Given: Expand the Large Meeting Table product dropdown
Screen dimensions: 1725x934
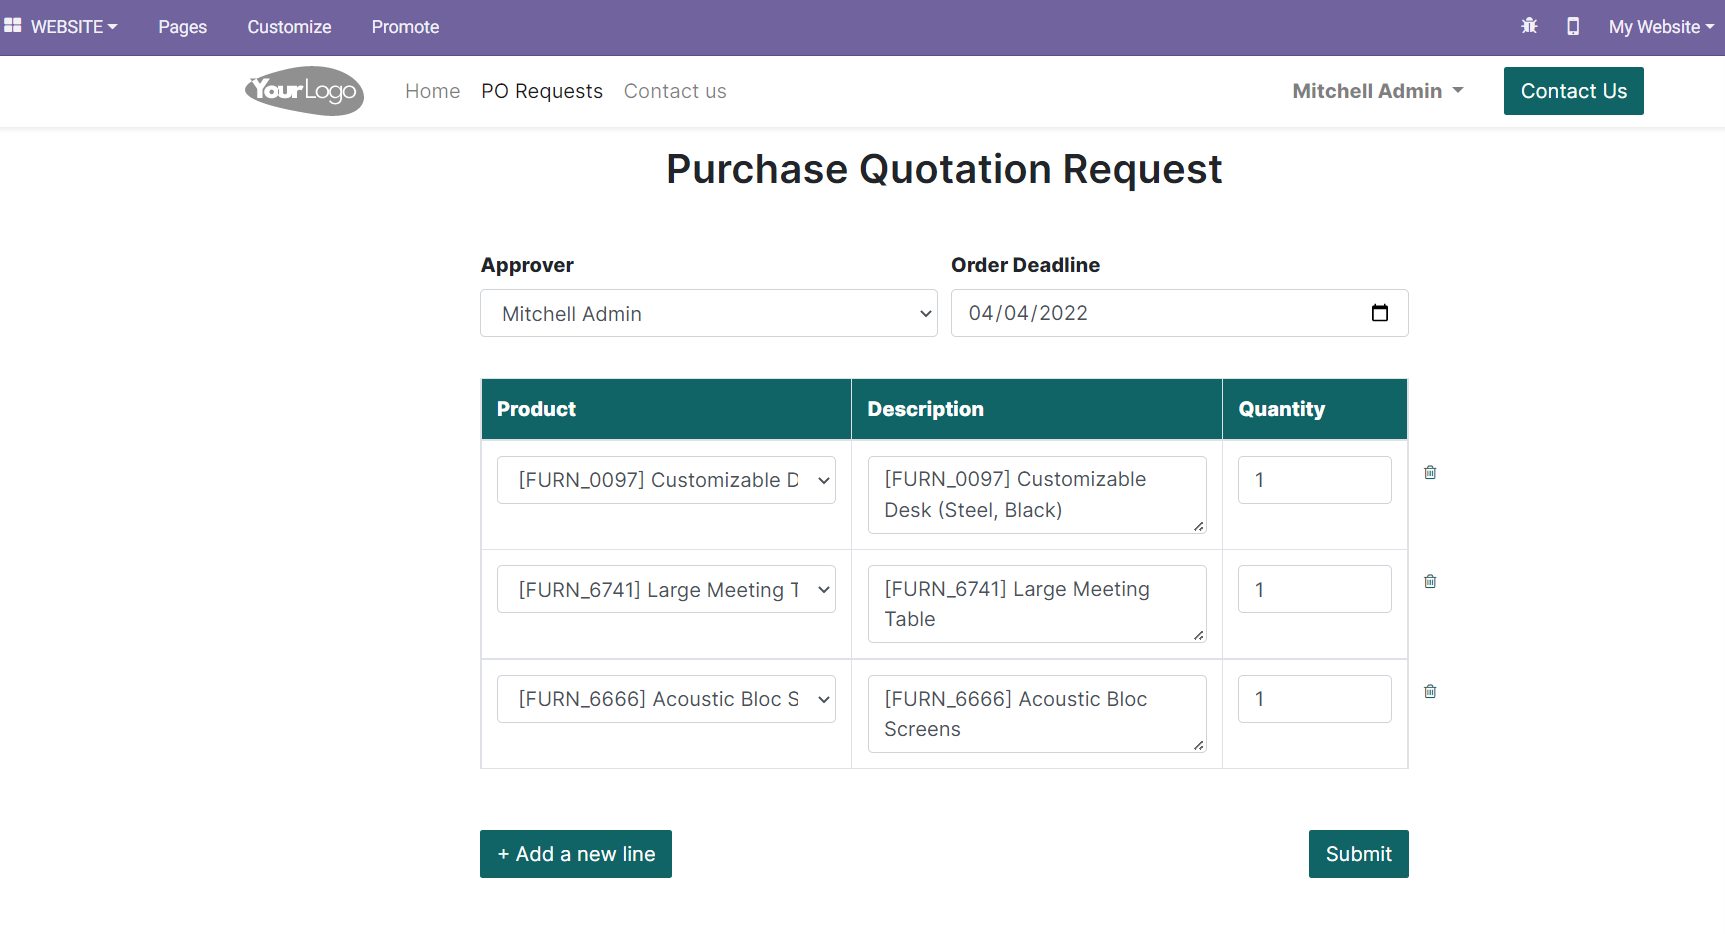Looking at the screenshot, I should (666, 590).
